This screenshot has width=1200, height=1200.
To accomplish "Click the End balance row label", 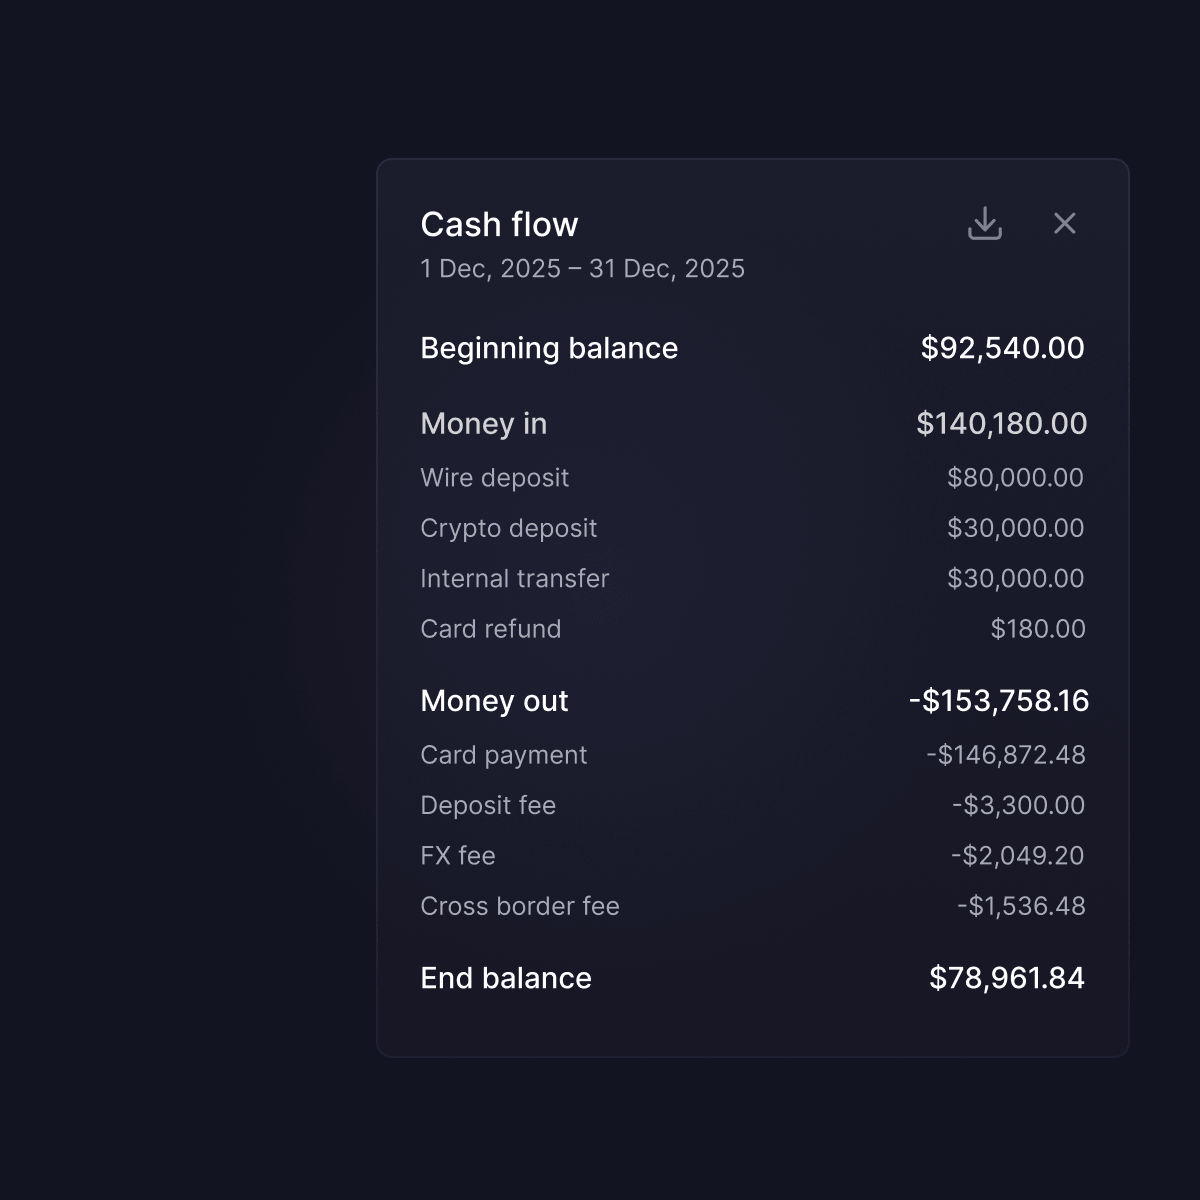I will [x=506, y=978].
